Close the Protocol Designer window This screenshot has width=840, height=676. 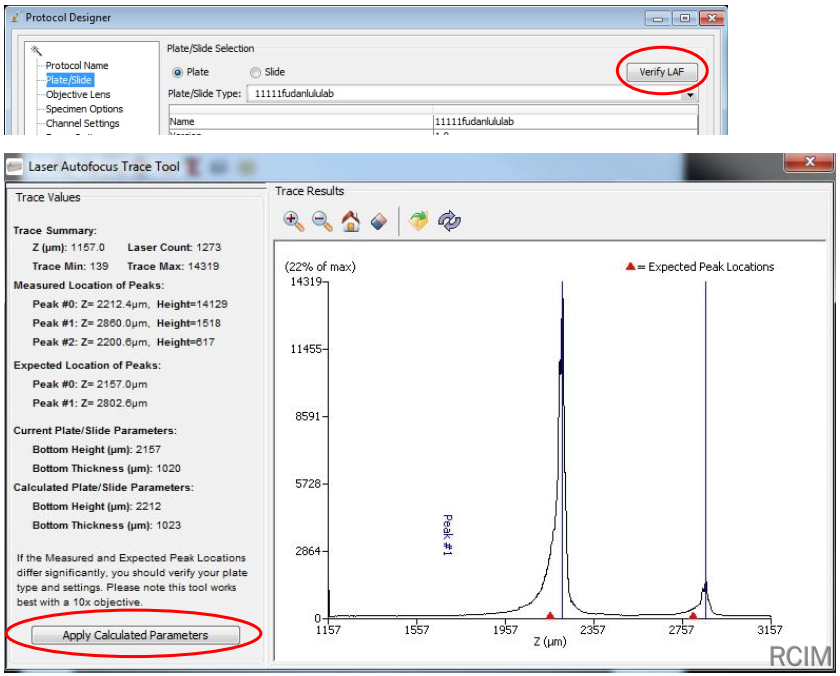click(x=712, y=18)
